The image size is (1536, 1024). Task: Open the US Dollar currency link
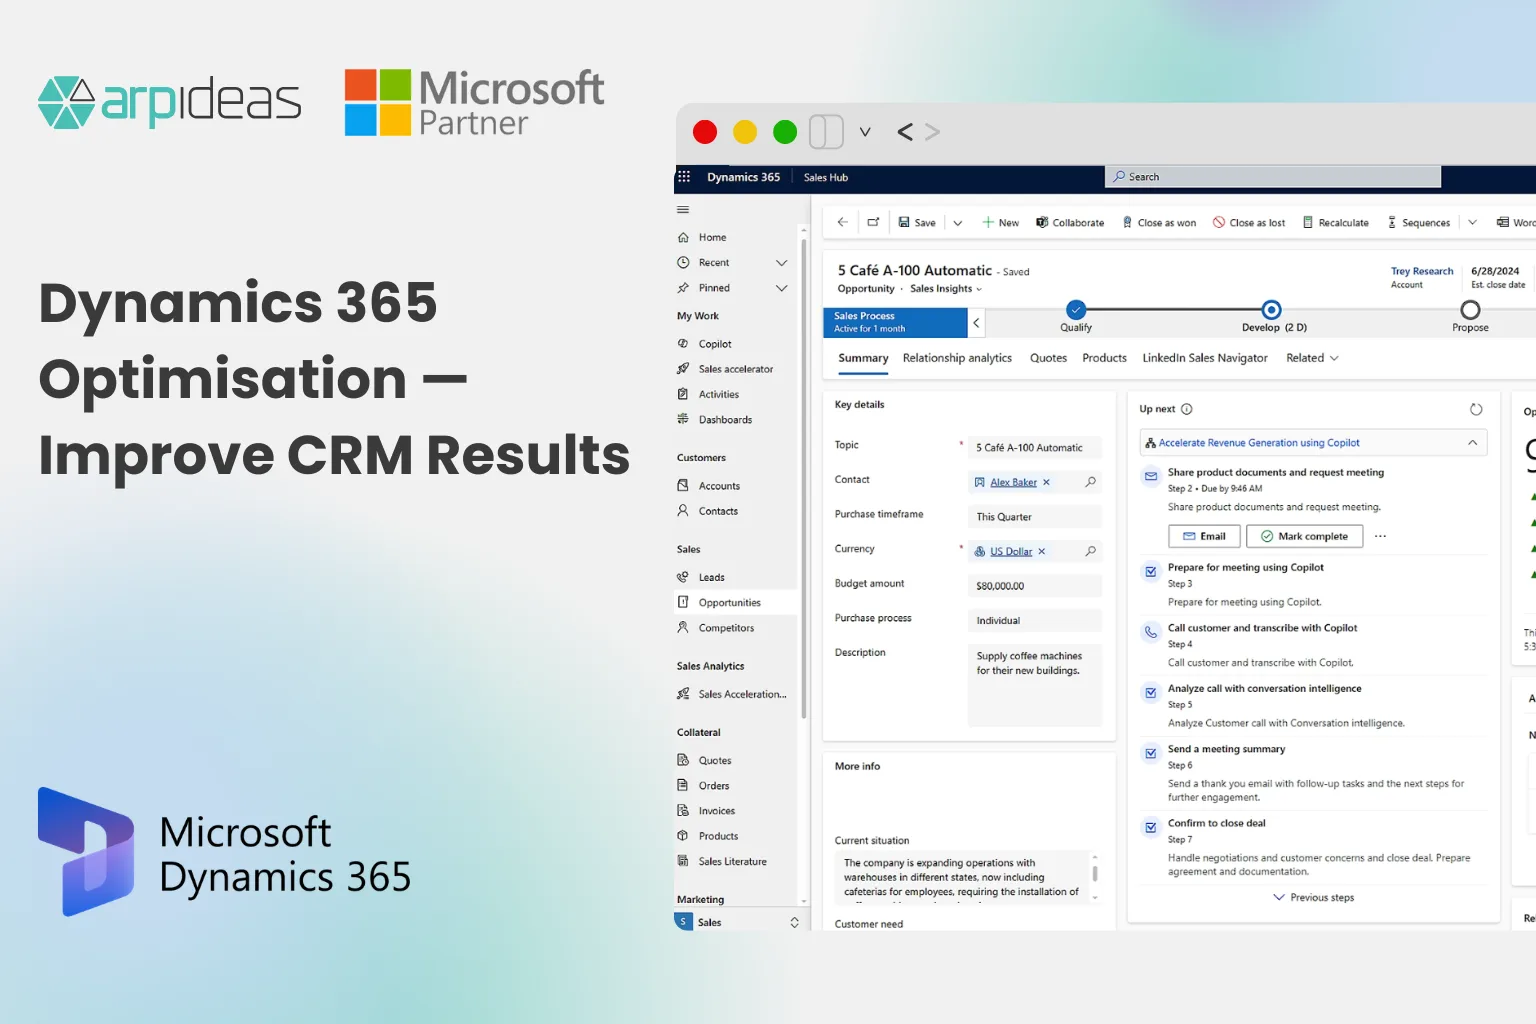[1011, 551]
